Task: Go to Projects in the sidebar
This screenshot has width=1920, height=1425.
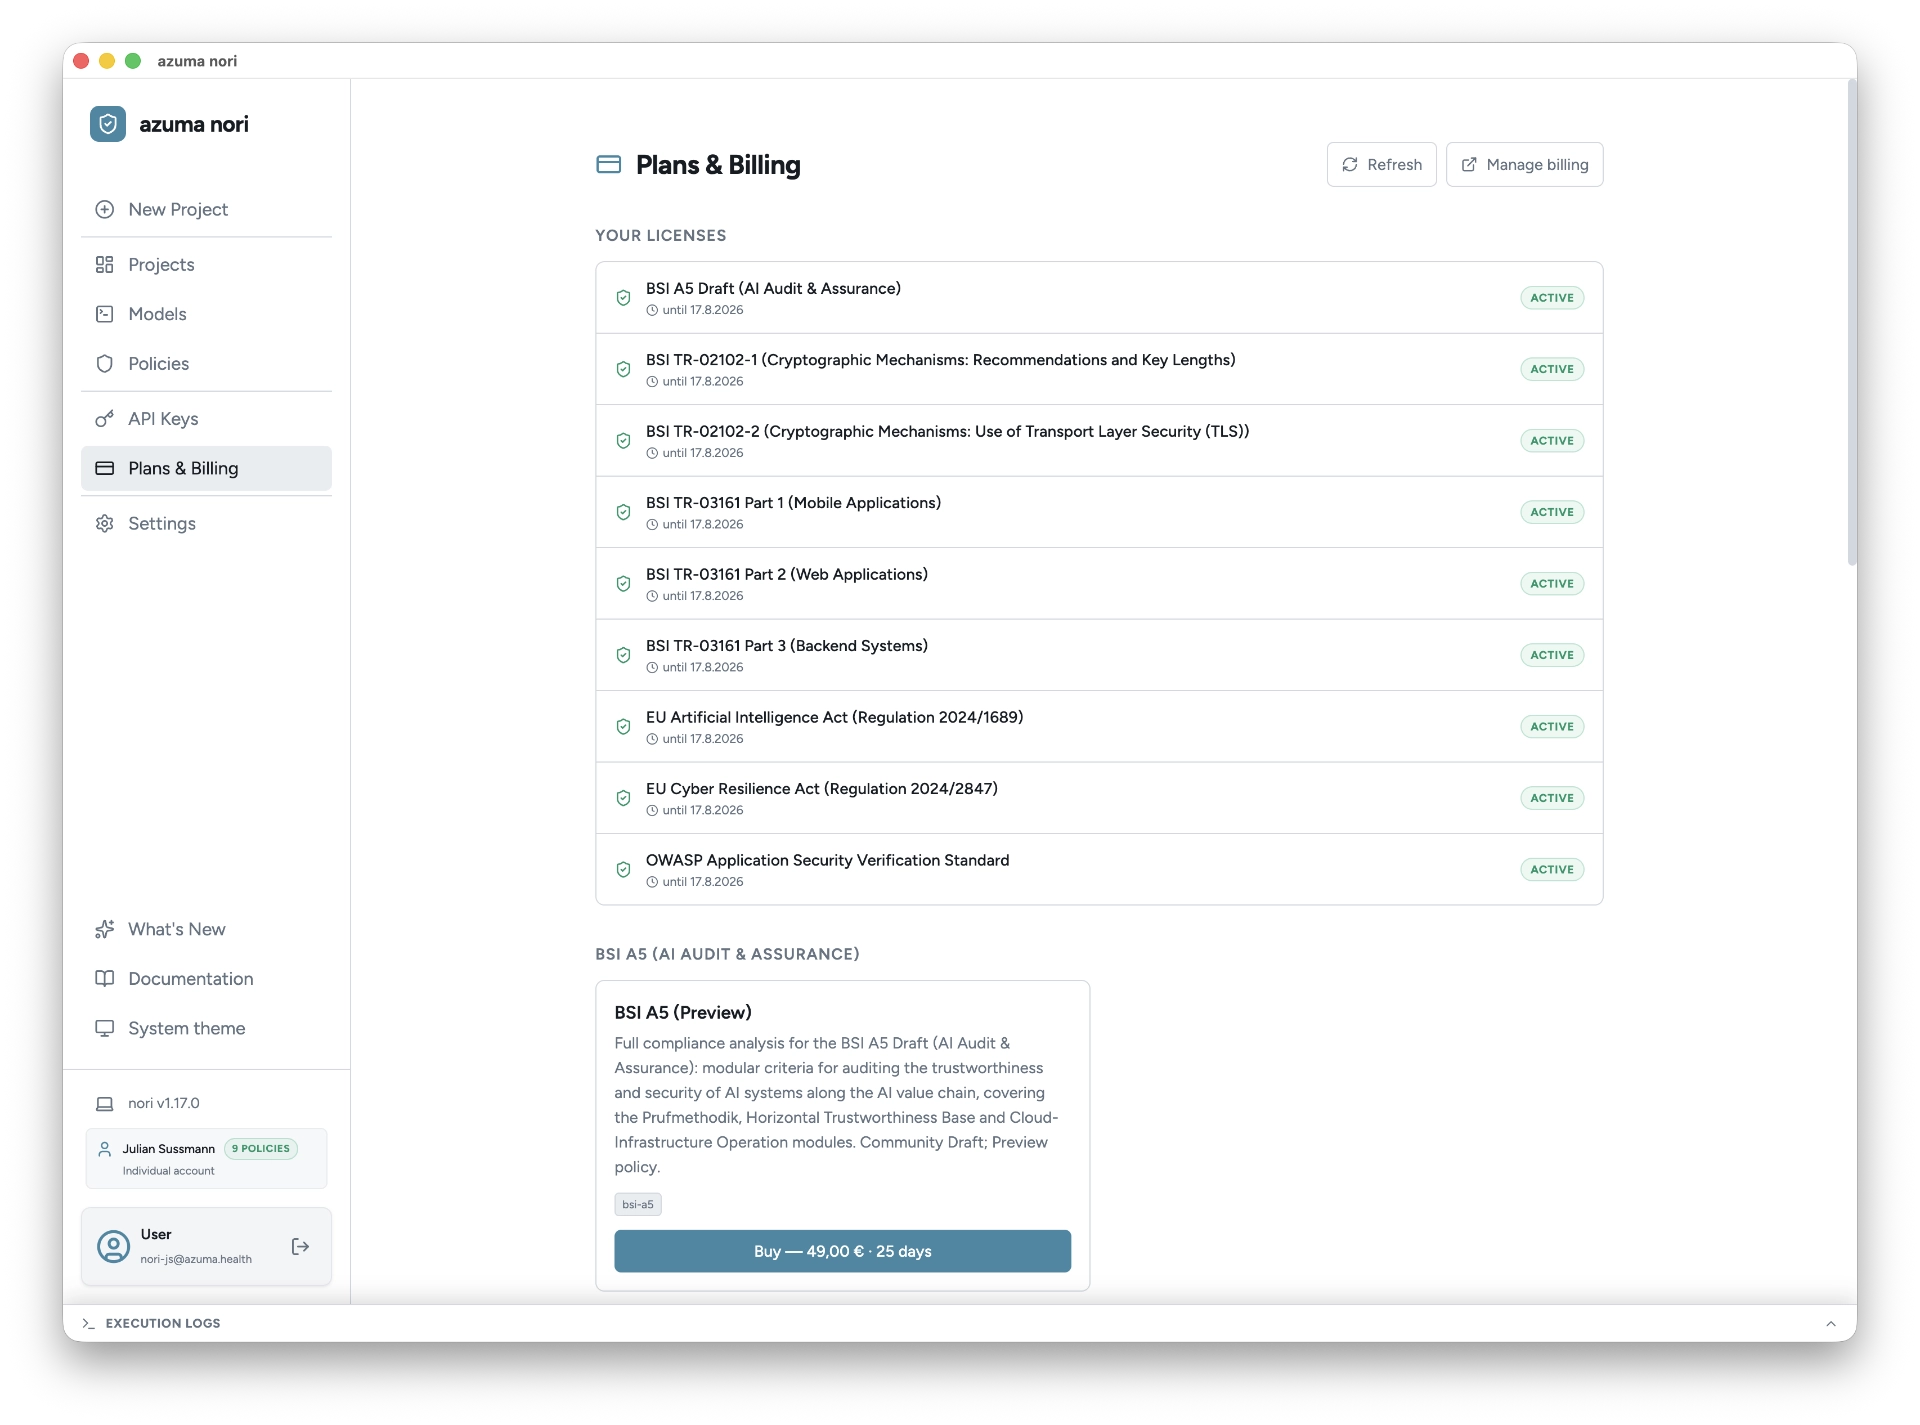Action: point(206,264)
